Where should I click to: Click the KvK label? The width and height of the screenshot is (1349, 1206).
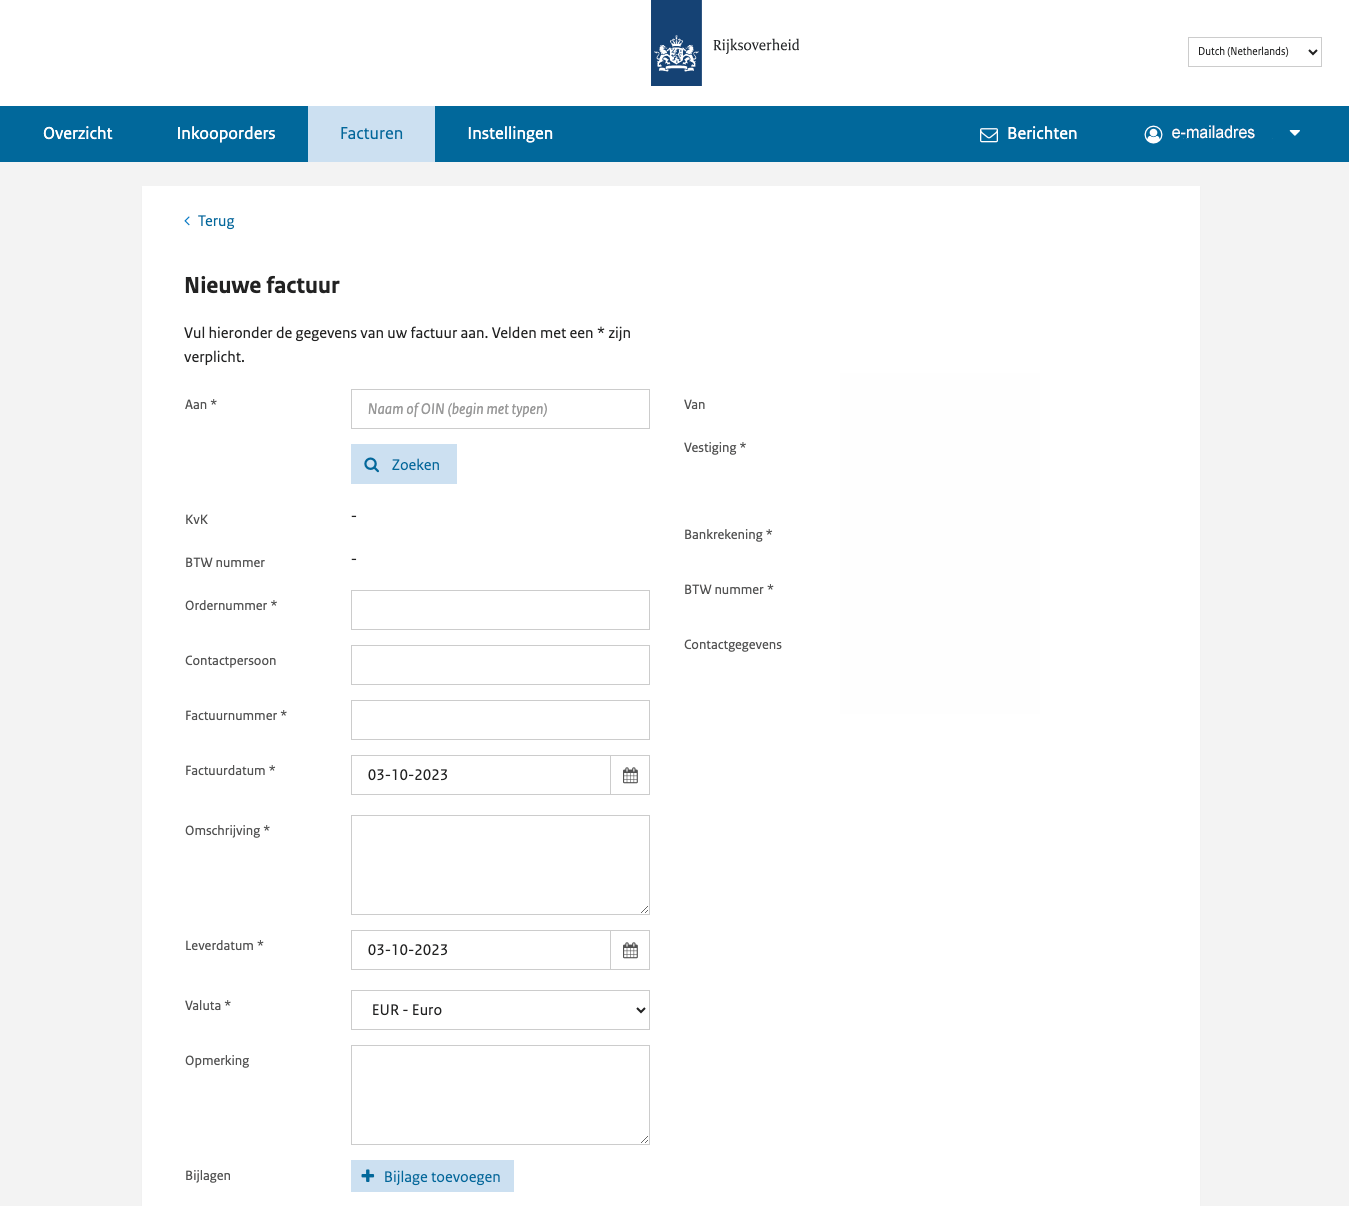click(196, 520)
